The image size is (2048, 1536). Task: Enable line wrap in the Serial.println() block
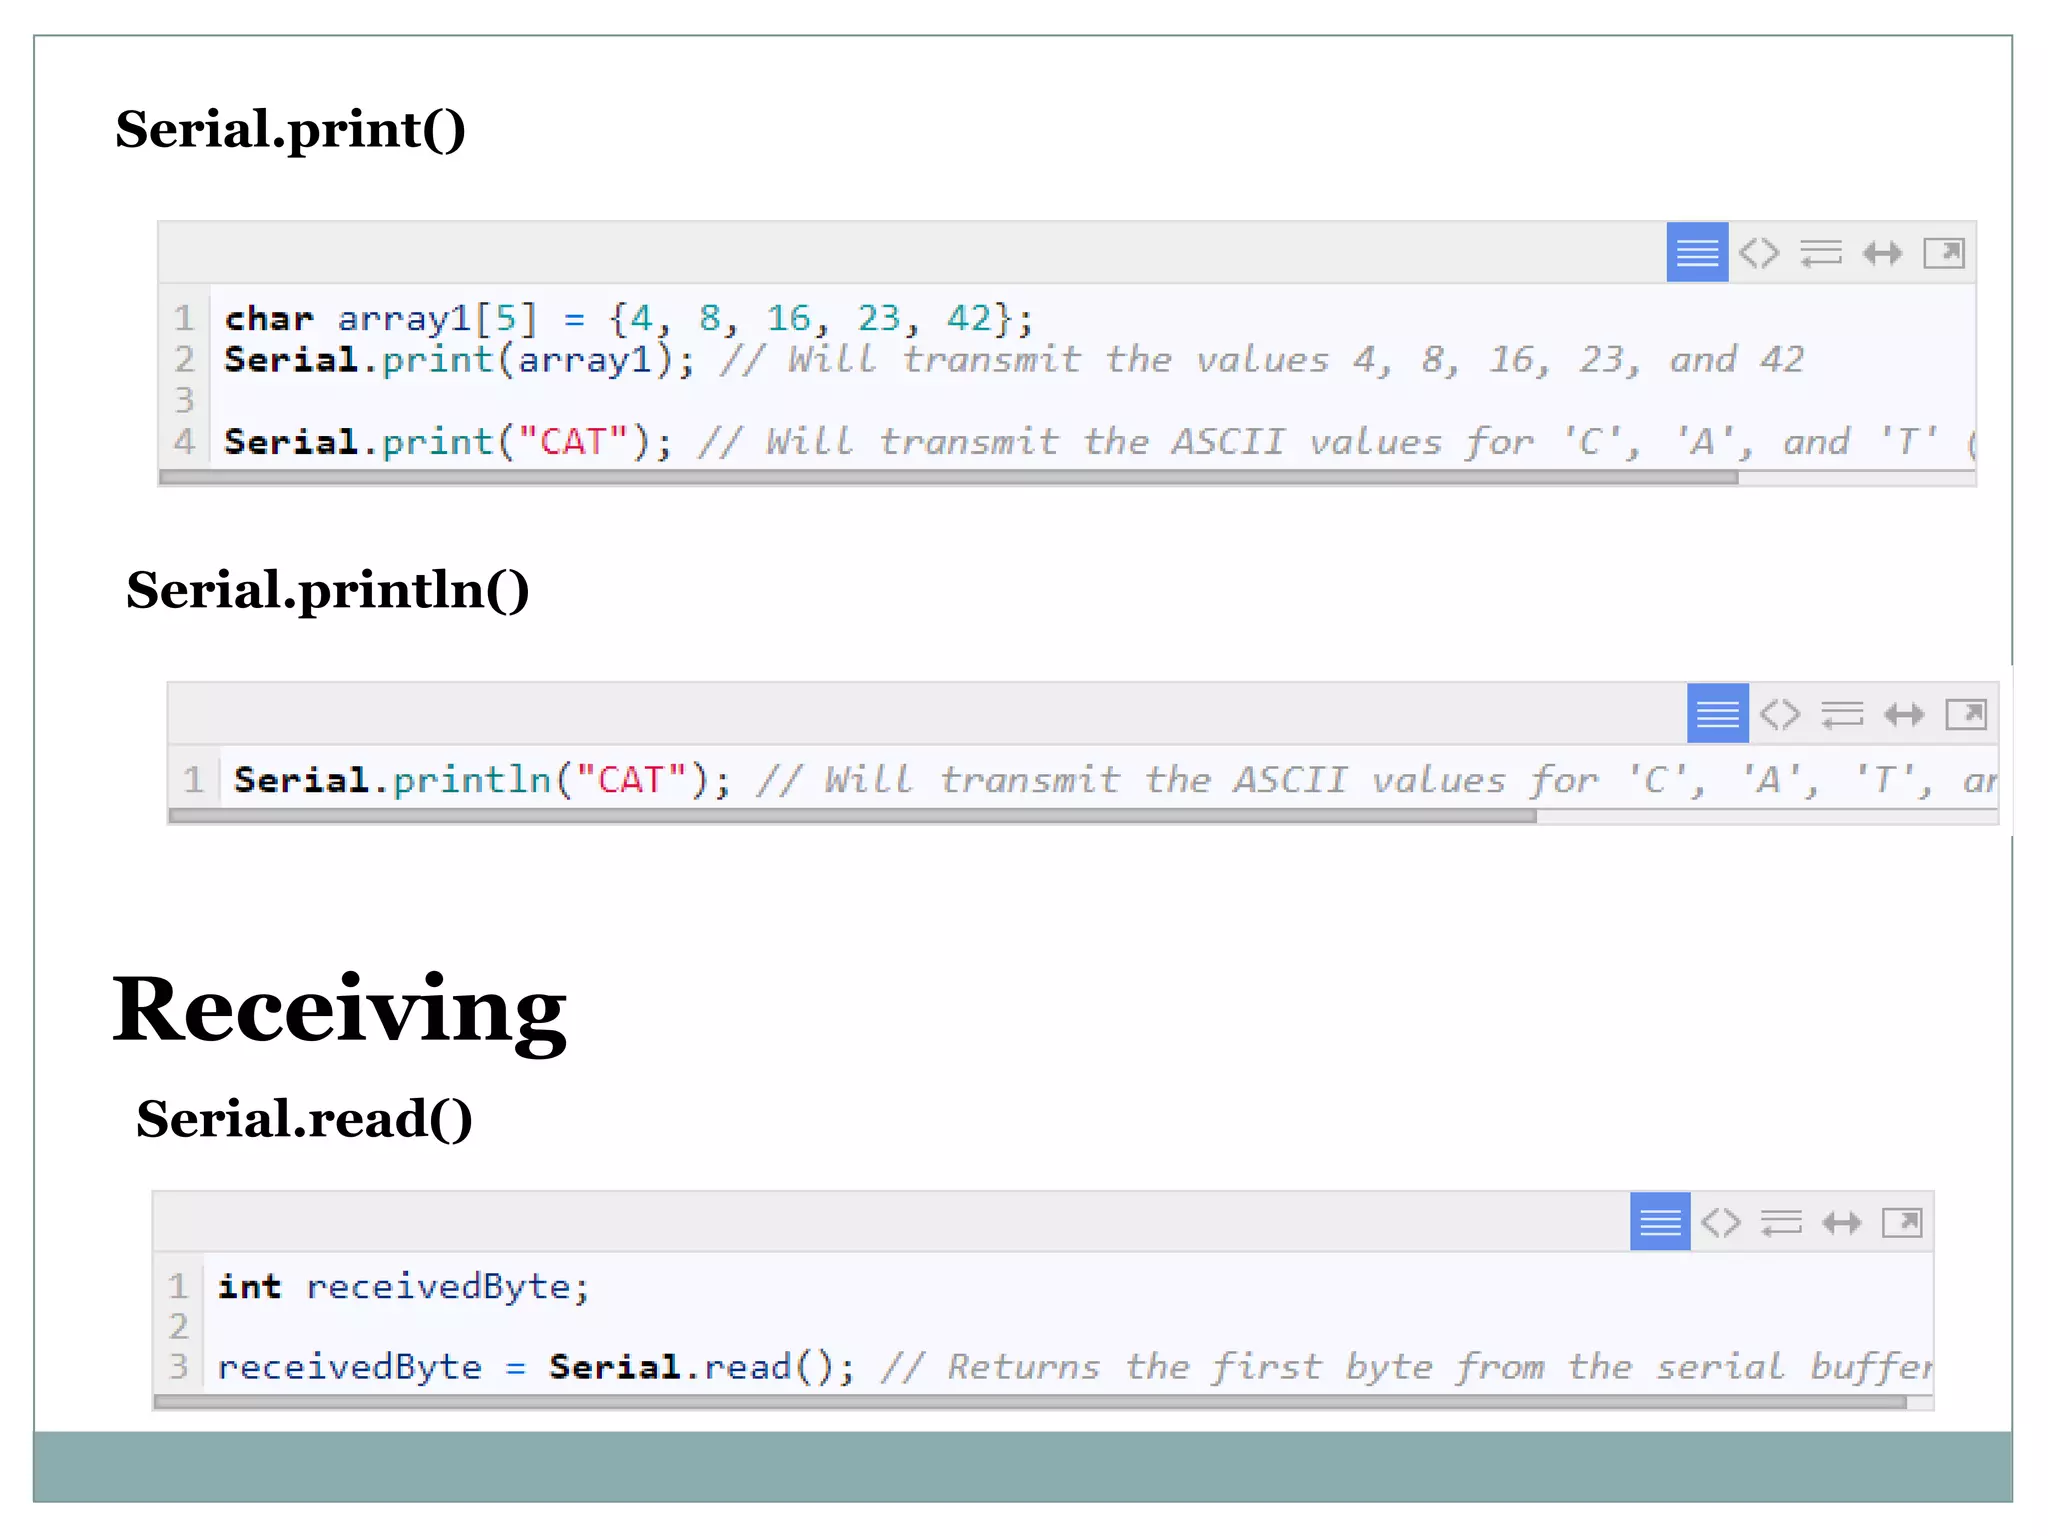[x=1842, y=714]
